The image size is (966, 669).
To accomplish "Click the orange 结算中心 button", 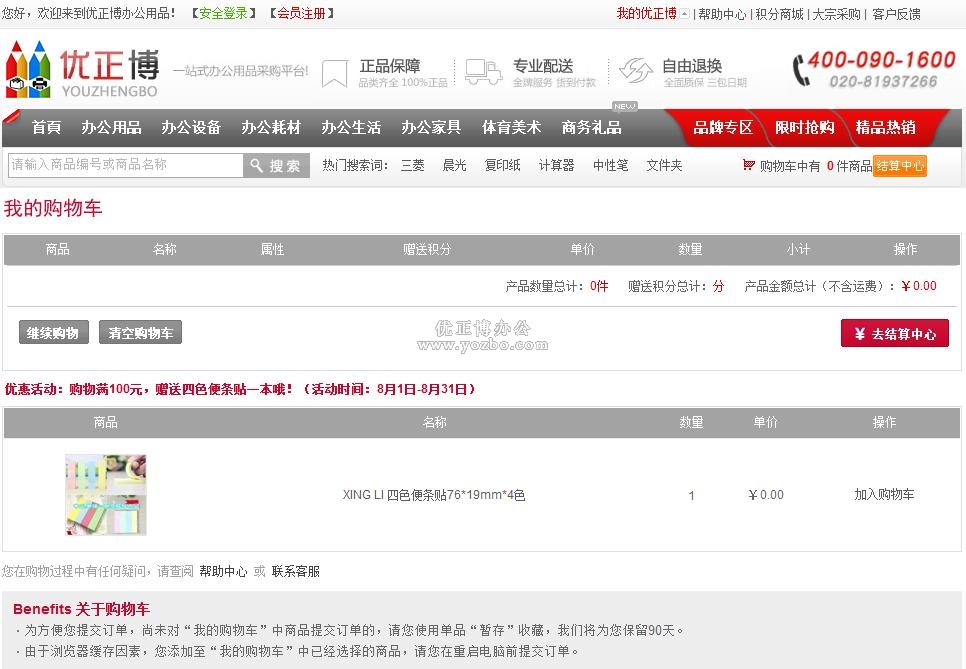I will [900, 166].
